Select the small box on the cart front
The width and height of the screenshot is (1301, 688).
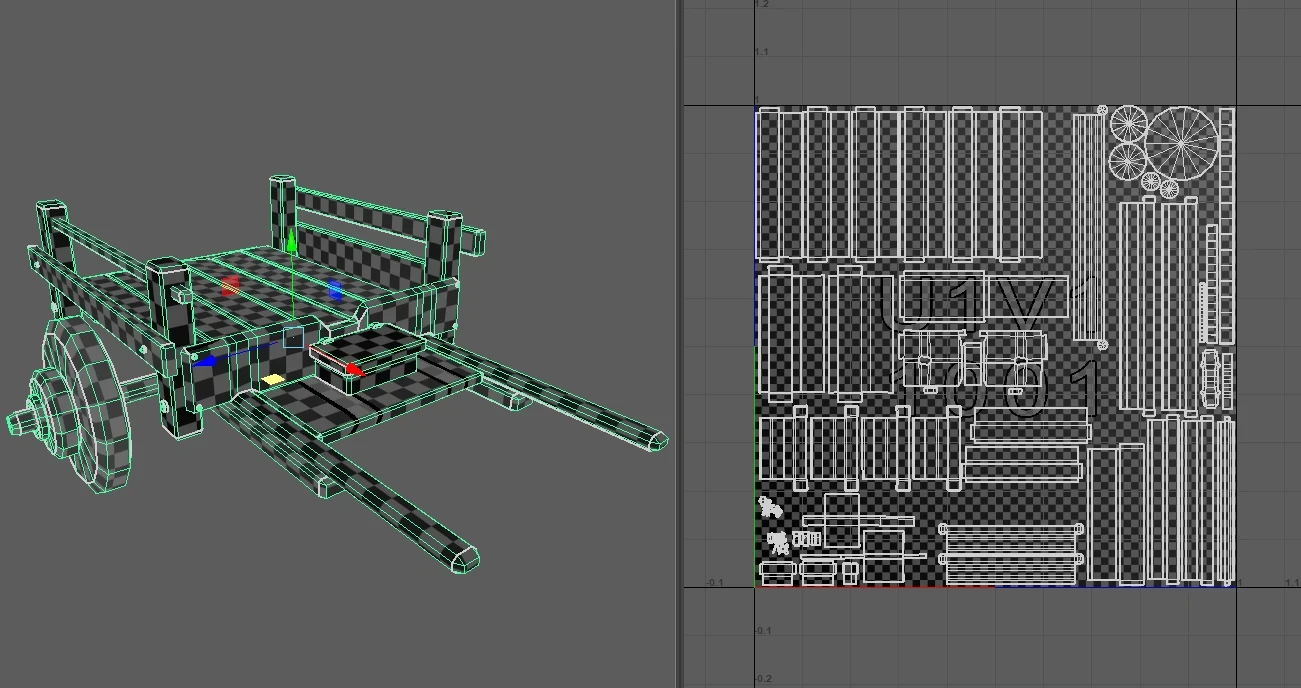367,358
